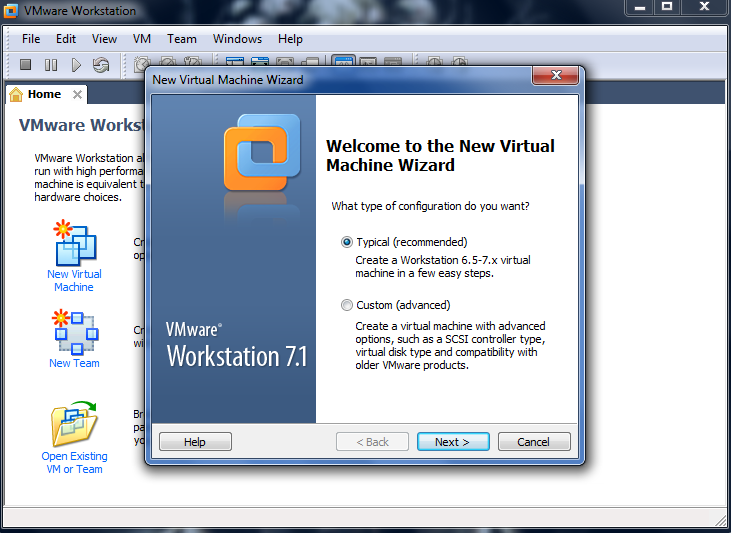Click the 'New Virtual Machine Wizard' title bar text
Viewport: 731px width, 533px height.
[228, 80]
